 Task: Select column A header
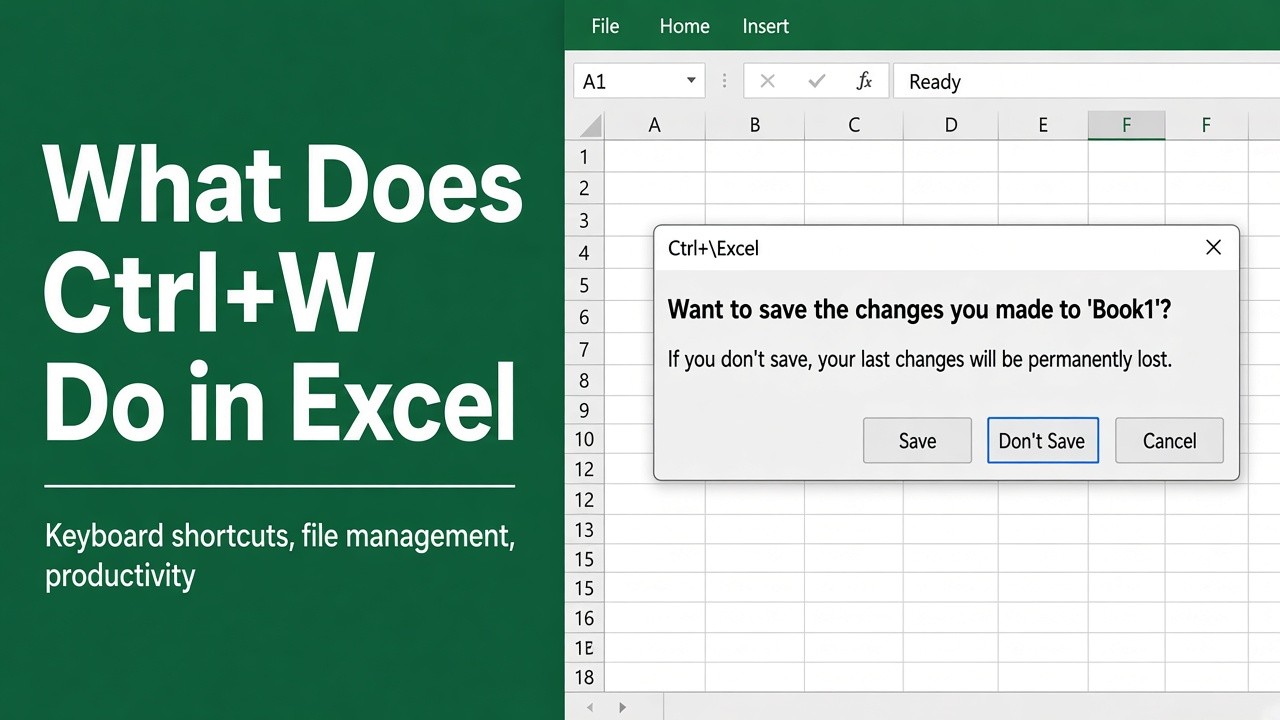(655, 125)
